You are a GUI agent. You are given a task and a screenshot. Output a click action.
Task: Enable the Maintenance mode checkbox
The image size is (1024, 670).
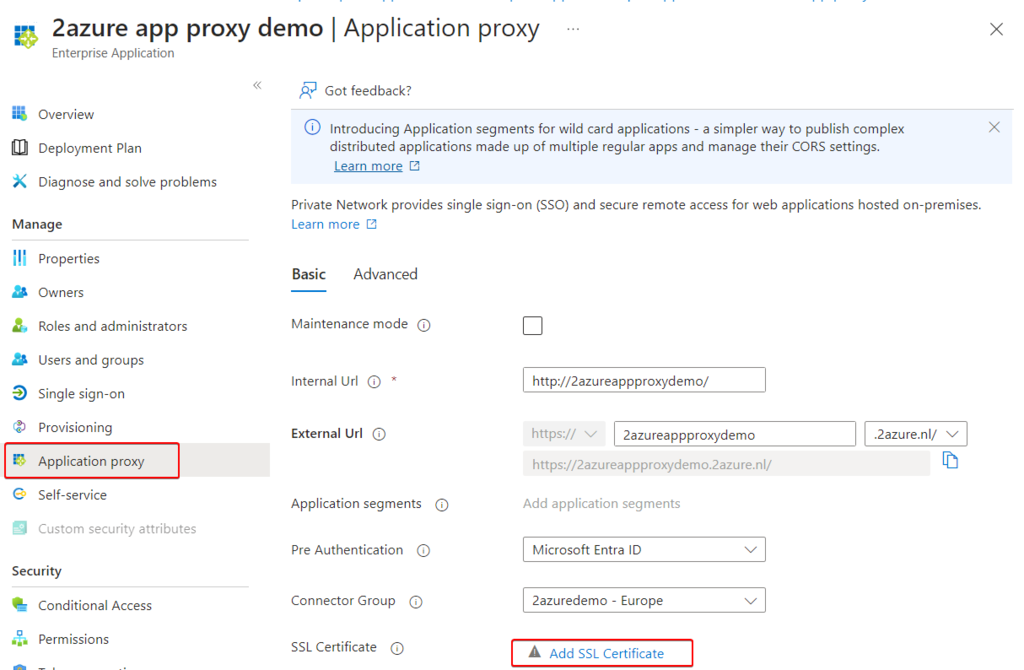click(x=532, y=325)
